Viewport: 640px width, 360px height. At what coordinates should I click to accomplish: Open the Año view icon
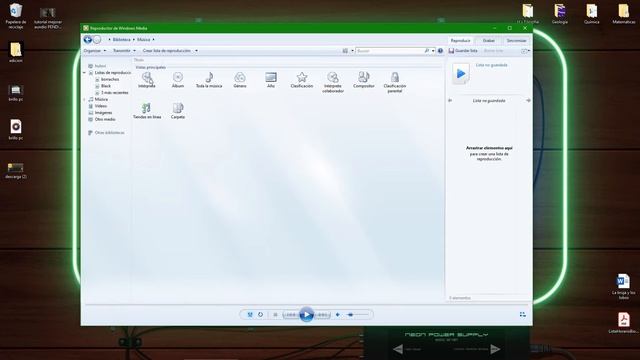[x=271, y=77]
